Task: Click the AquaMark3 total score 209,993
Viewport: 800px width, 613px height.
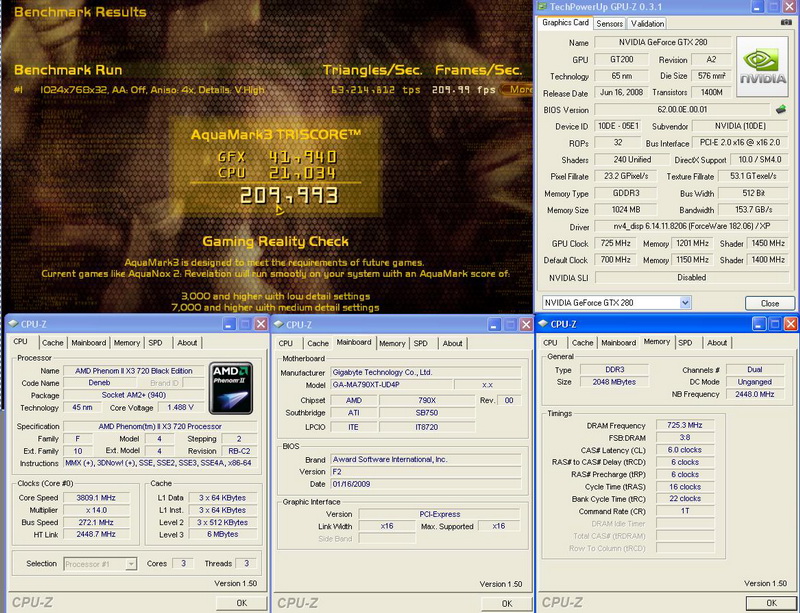Action: (x=289, y=195)
